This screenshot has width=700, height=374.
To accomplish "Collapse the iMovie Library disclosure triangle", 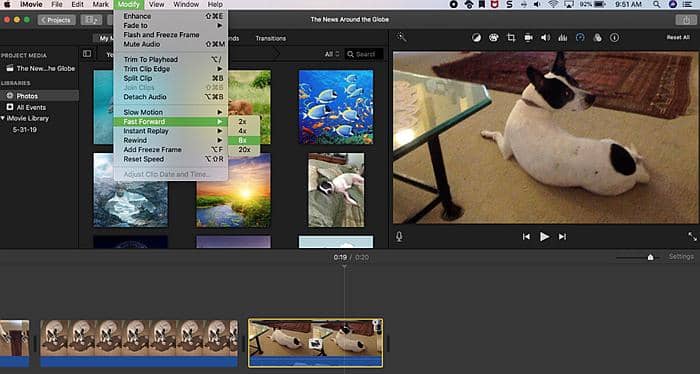I will point(3,118).
